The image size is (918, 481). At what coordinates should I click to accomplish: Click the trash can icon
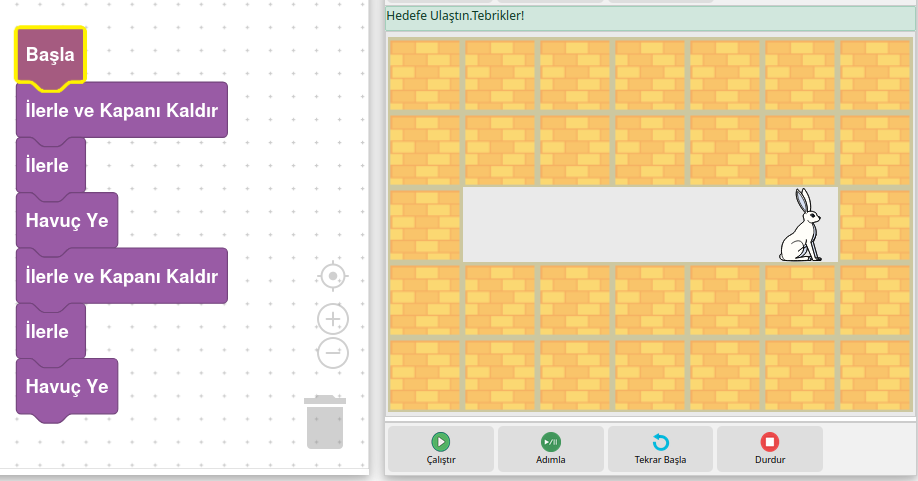point(324,422)
